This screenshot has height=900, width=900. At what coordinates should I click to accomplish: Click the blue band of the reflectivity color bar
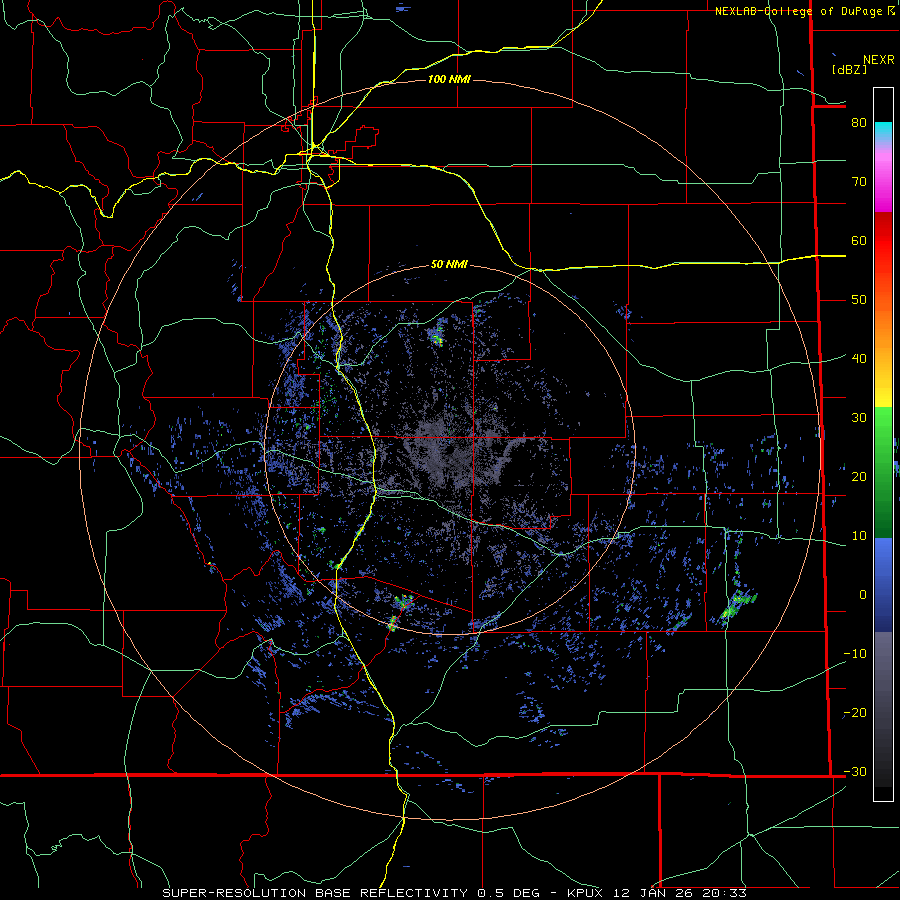pos(883,585)
